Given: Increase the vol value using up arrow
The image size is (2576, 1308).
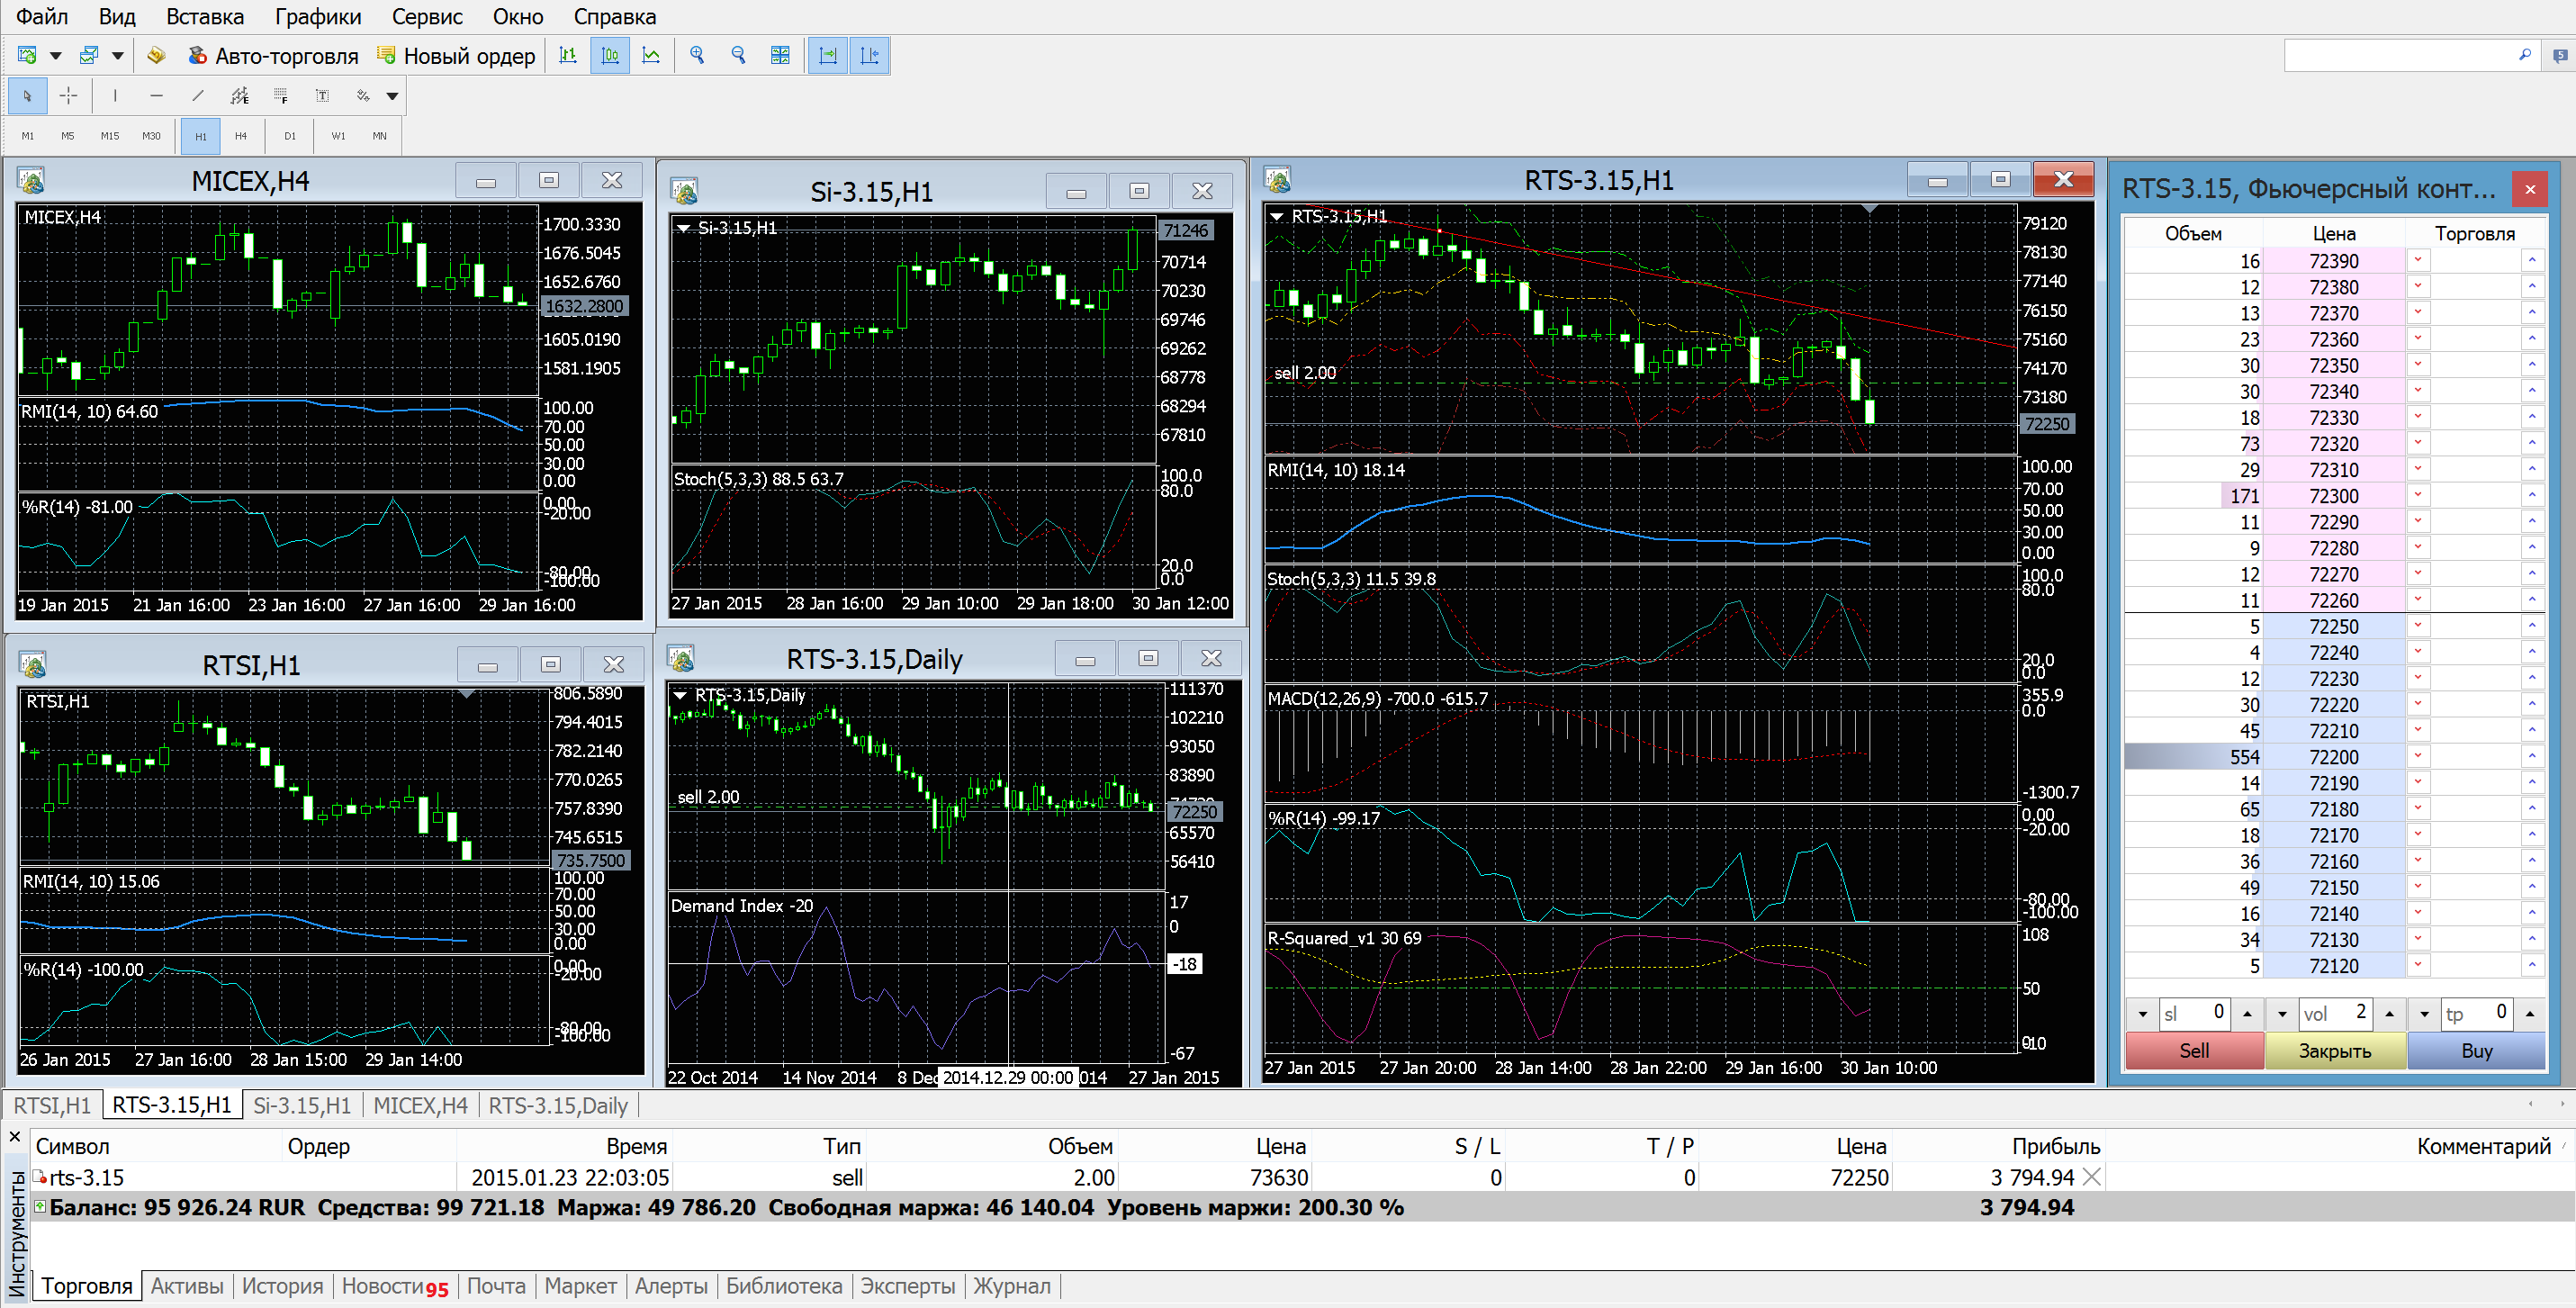Looking at the screenshot, I should 2389,1014.
